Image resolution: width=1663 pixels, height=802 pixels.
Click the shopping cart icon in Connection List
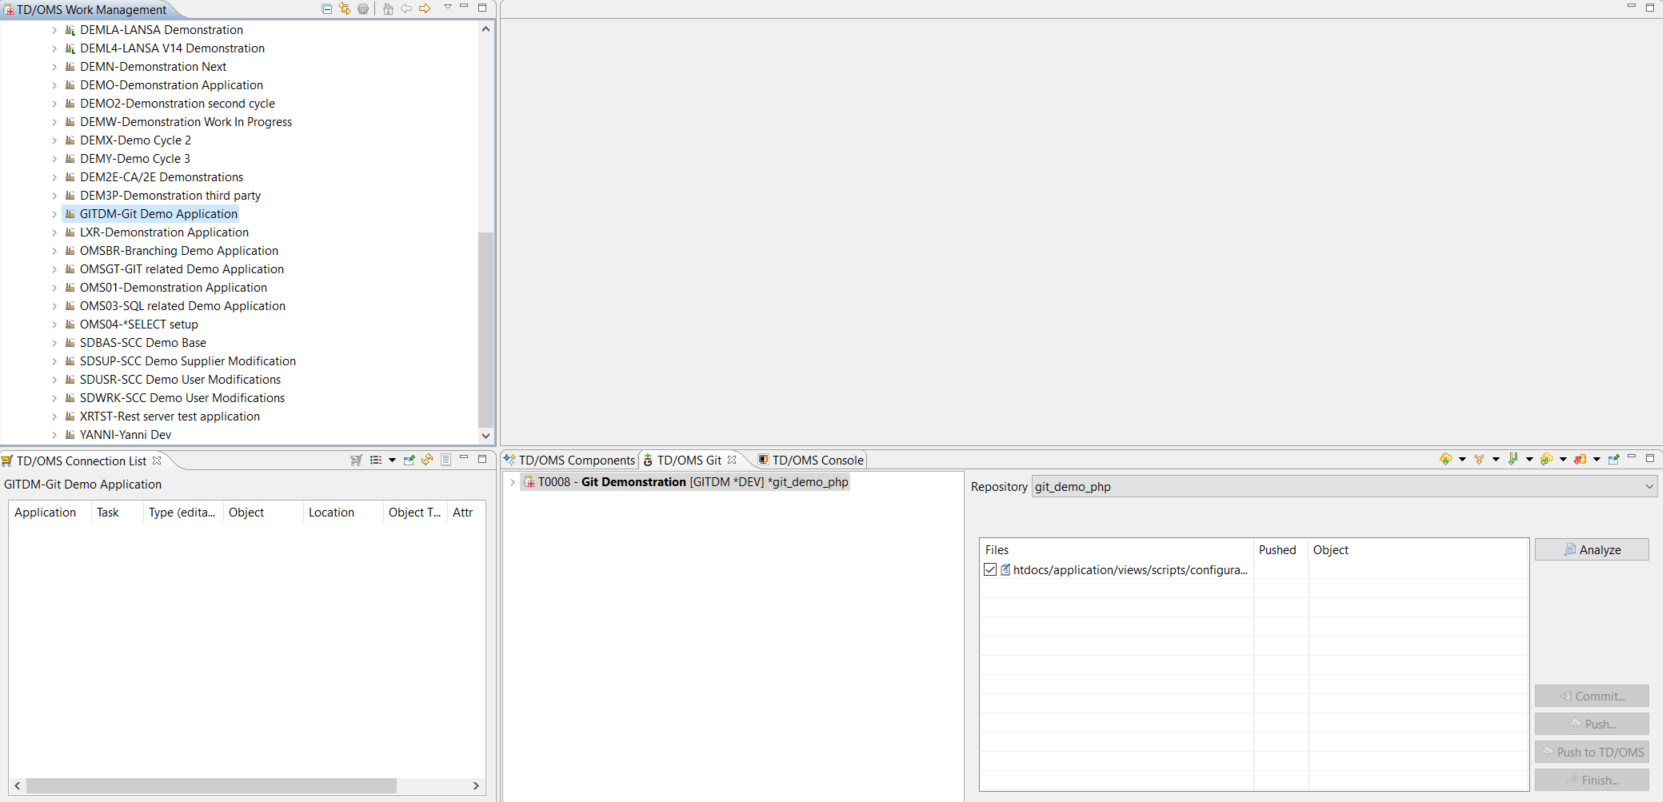(x=356, y=460)
